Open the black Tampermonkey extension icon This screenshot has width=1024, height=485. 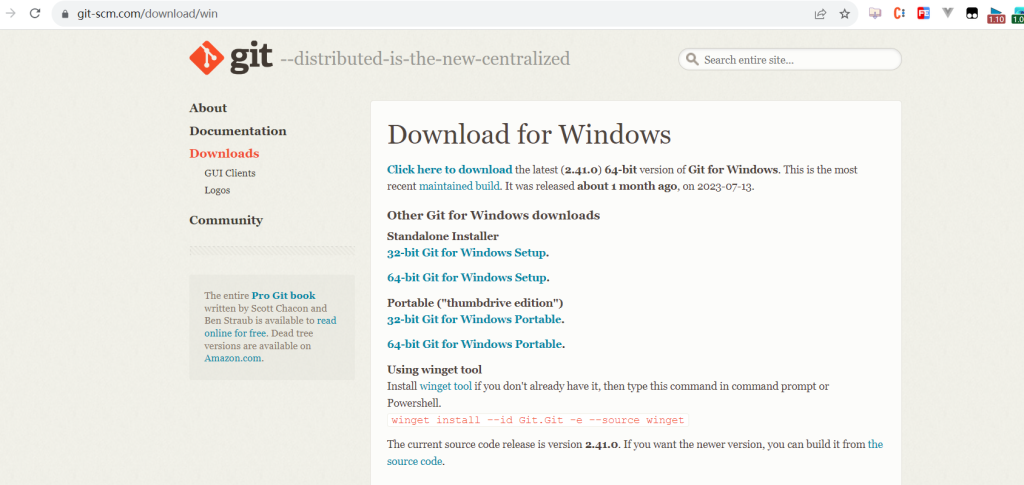(x=972, y=13)
